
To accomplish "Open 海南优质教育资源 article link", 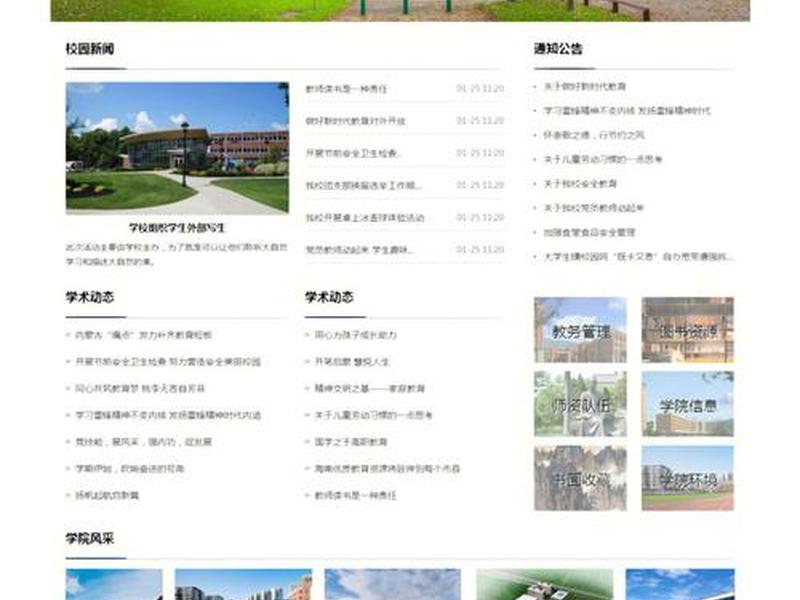I will [387, 468].
